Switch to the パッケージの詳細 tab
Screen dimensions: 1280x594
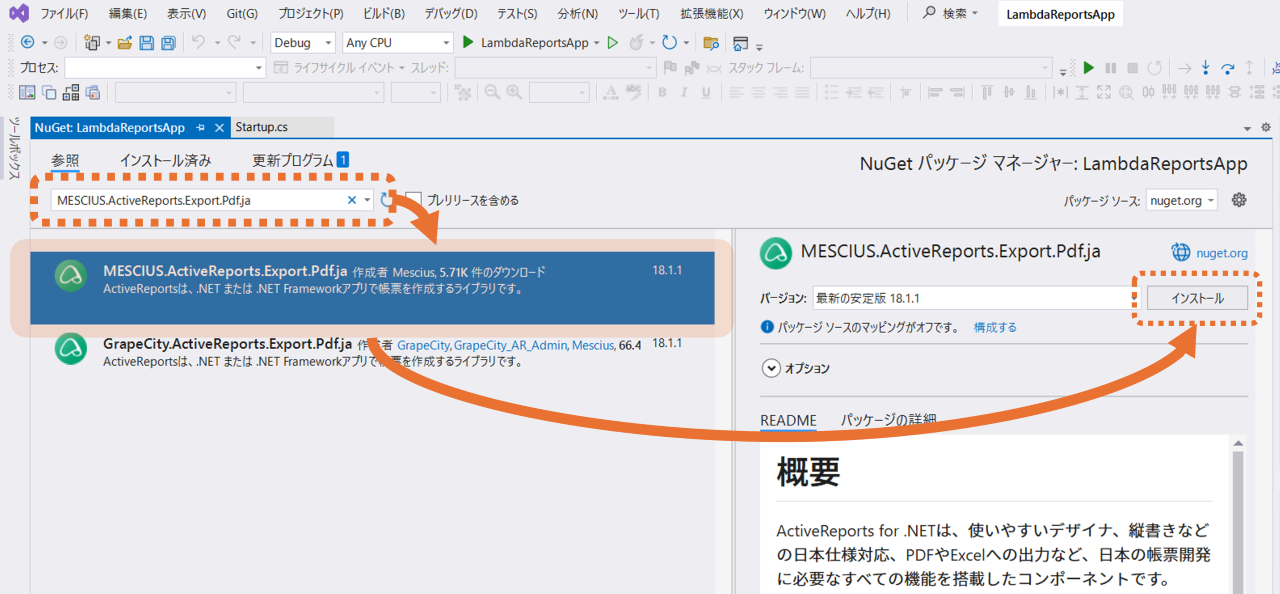pyautogui.click(x=888, y=420)
